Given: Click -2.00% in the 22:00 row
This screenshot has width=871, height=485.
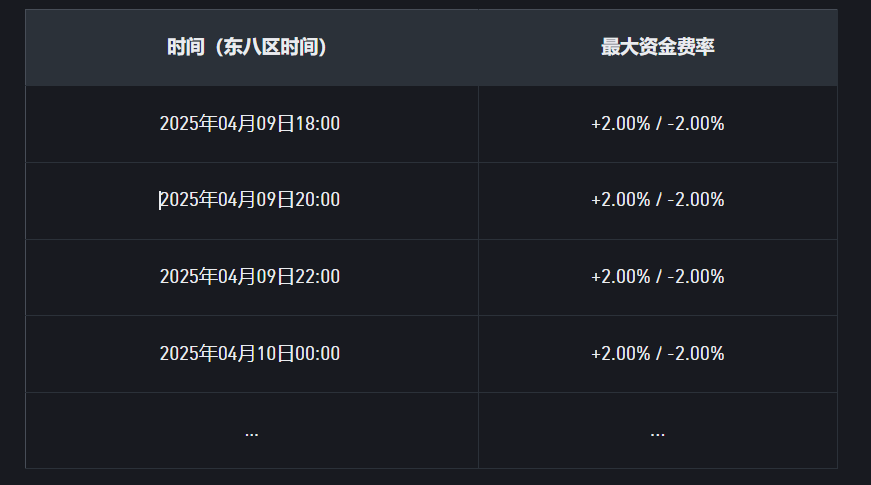Looking at the screenshot, I should click(696, 277).
